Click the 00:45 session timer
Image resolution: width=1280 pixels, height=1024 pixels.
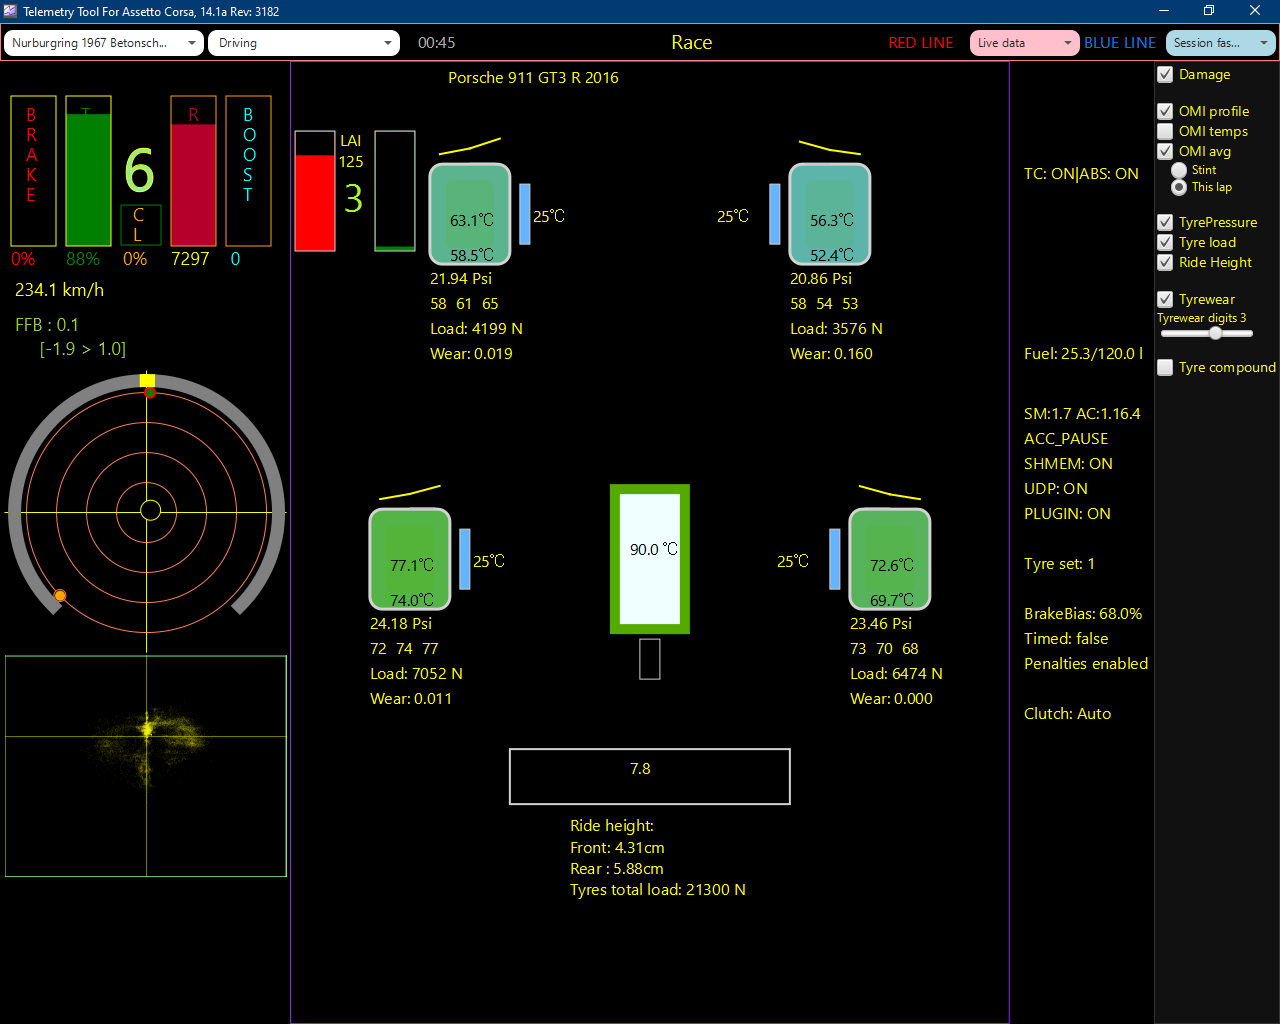pos(437,43)
